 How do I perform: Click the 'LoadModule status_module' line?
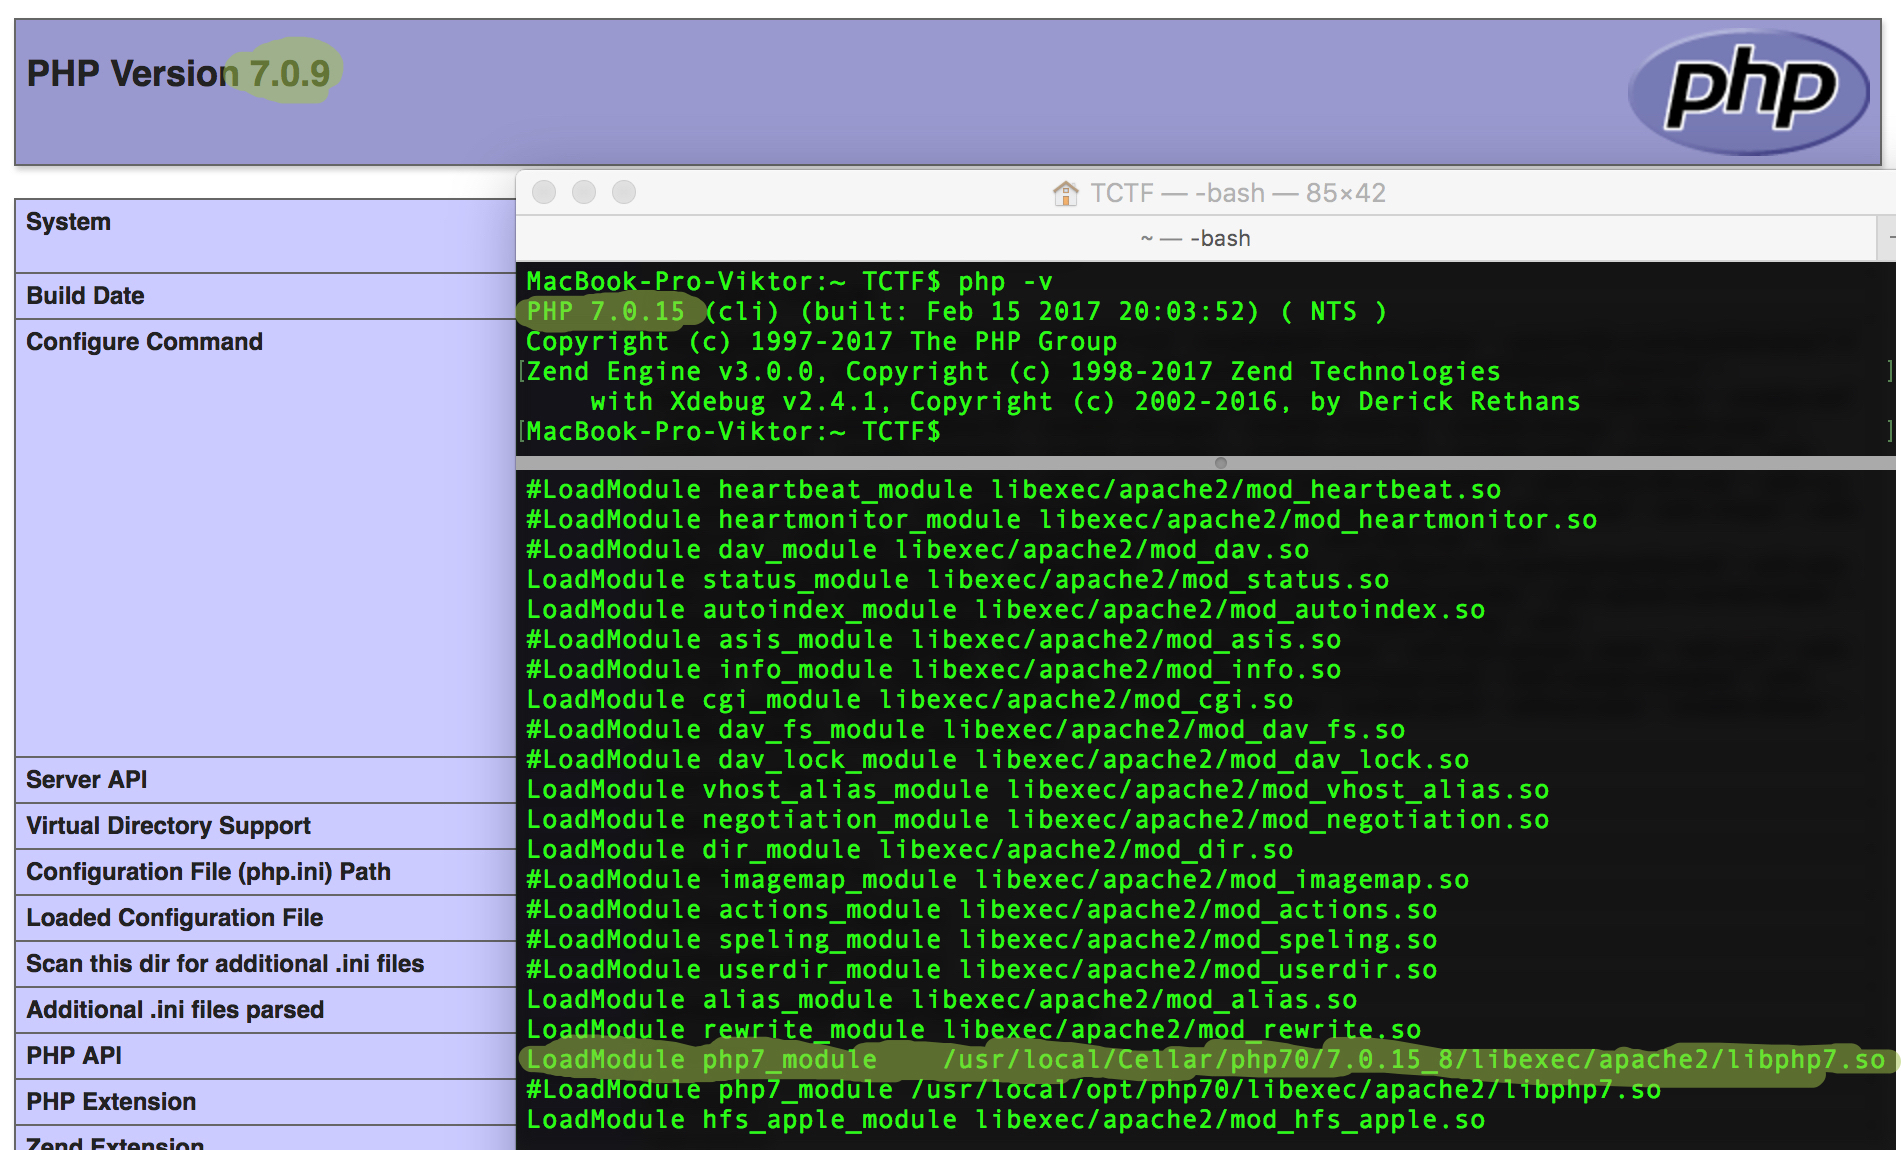957,580
